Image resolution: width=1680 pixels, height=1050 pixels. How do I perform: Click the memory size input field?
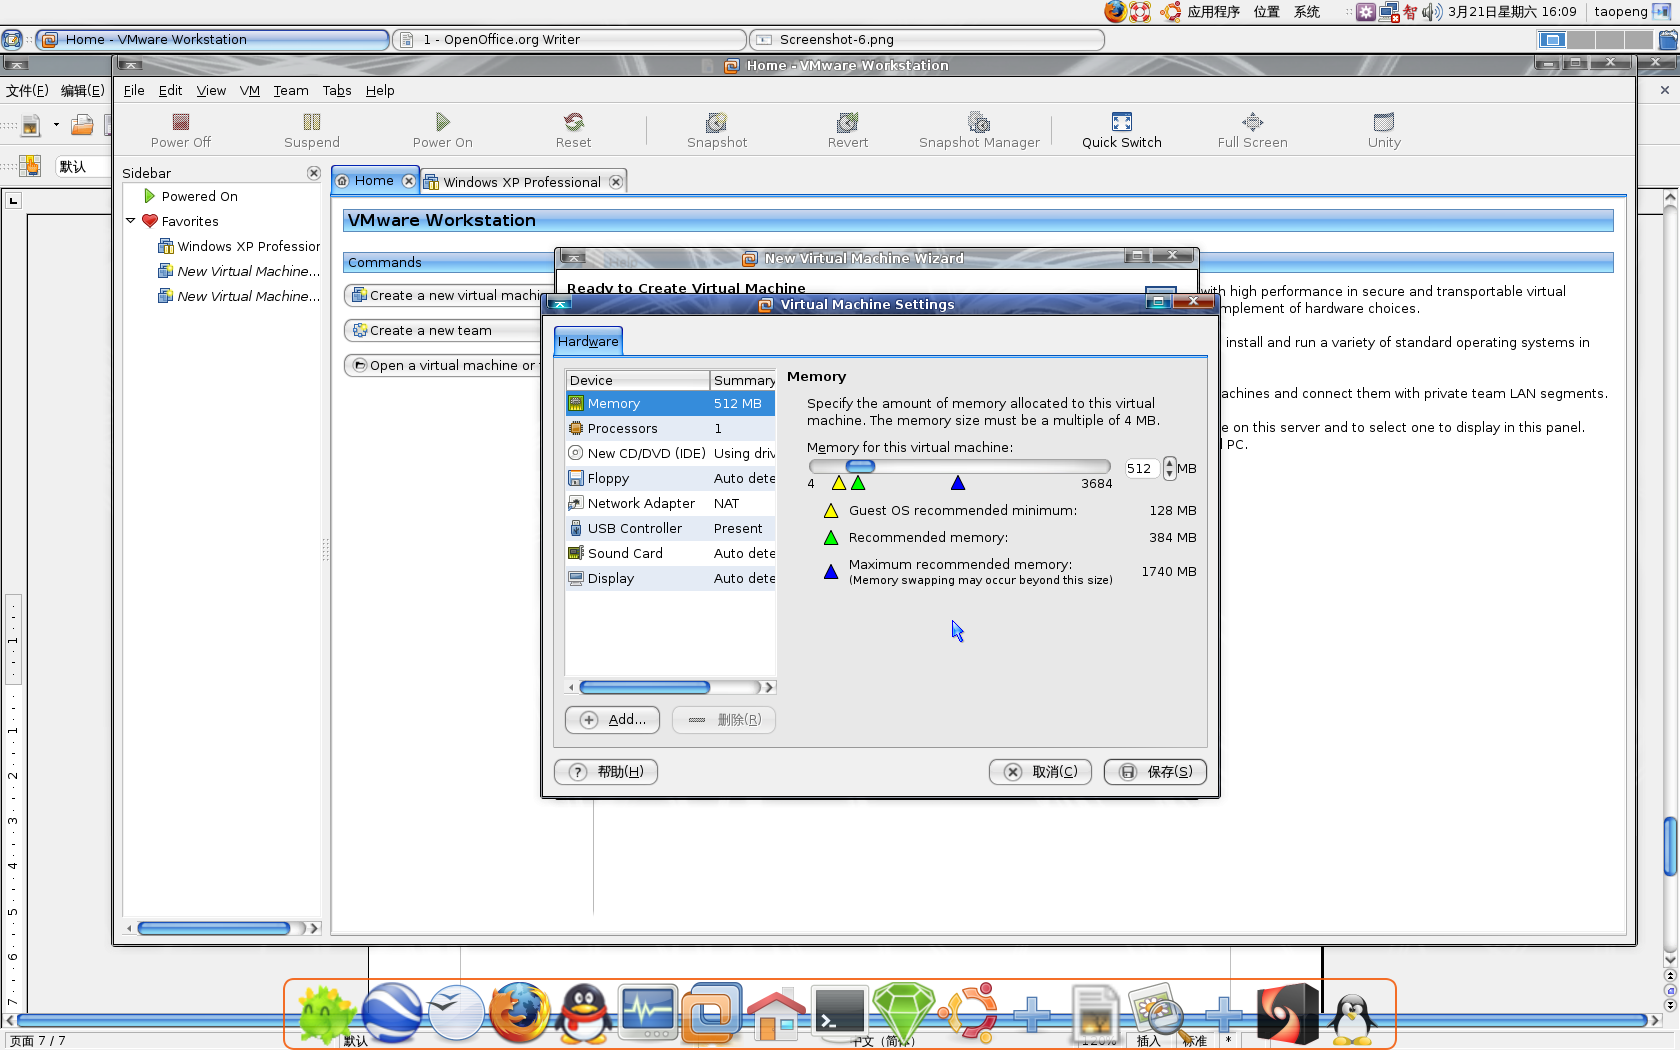(x=1142, y=468)
